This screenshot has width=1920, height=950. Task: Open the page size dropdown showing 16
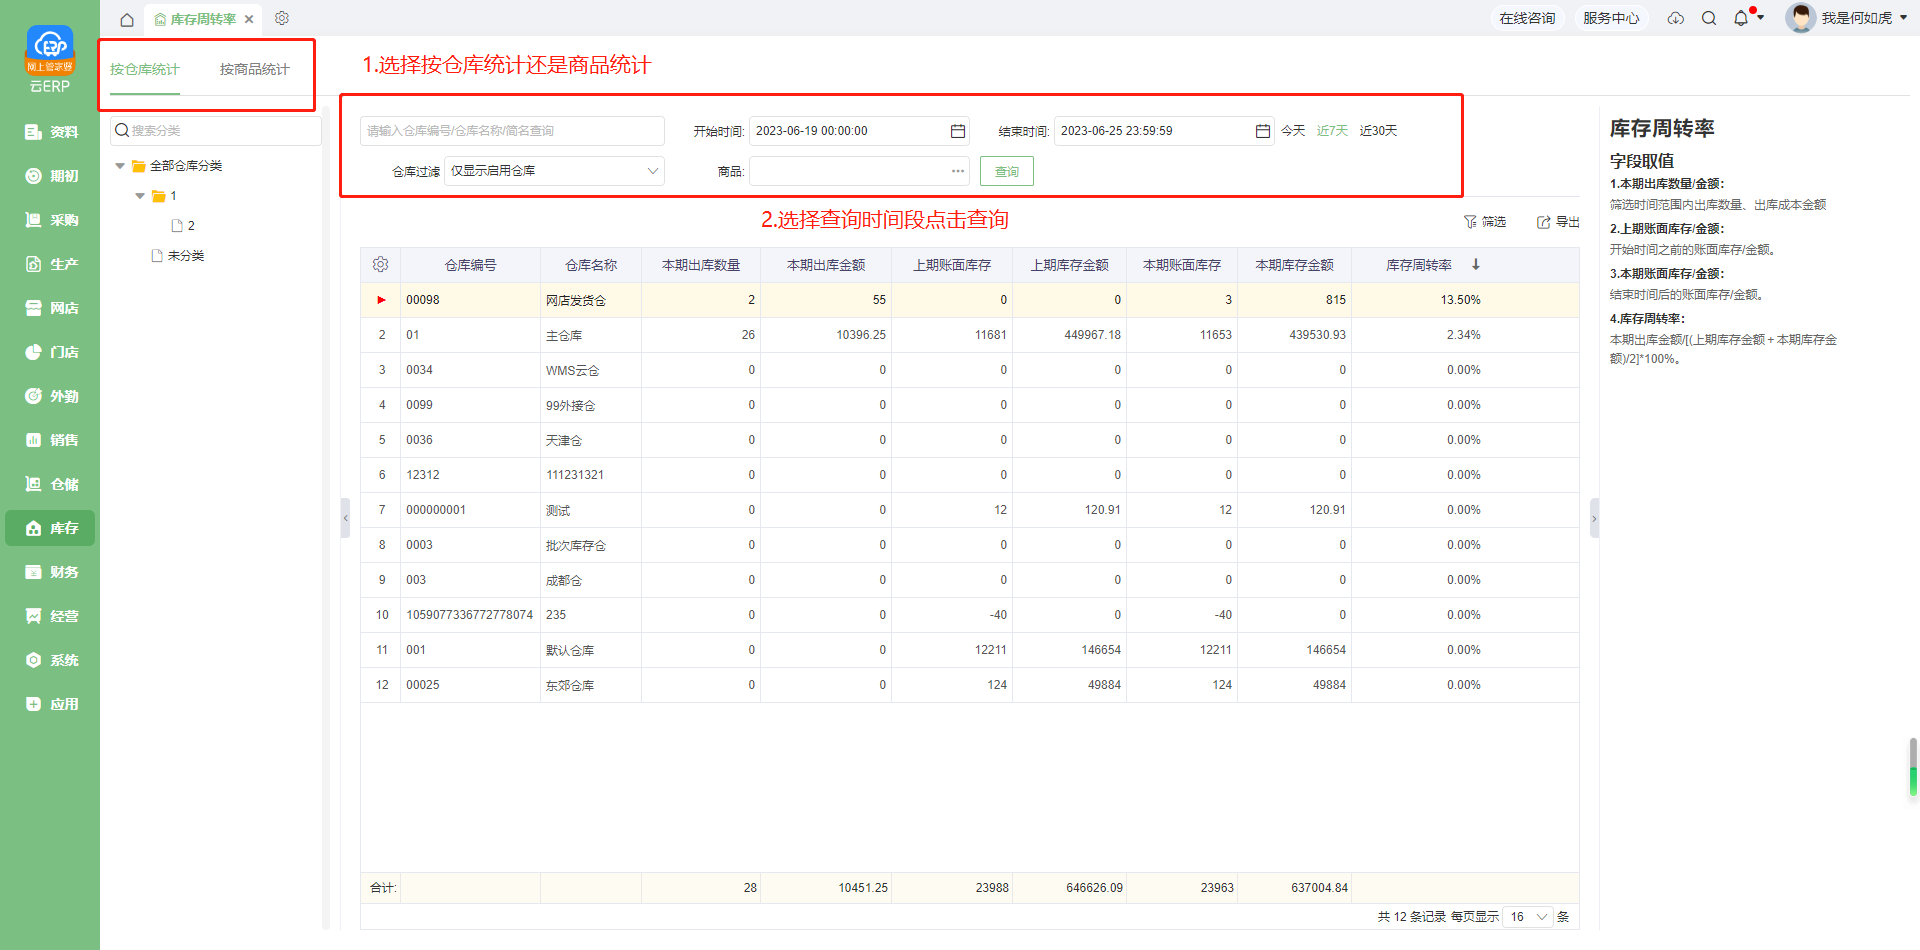pos(1529,917)
